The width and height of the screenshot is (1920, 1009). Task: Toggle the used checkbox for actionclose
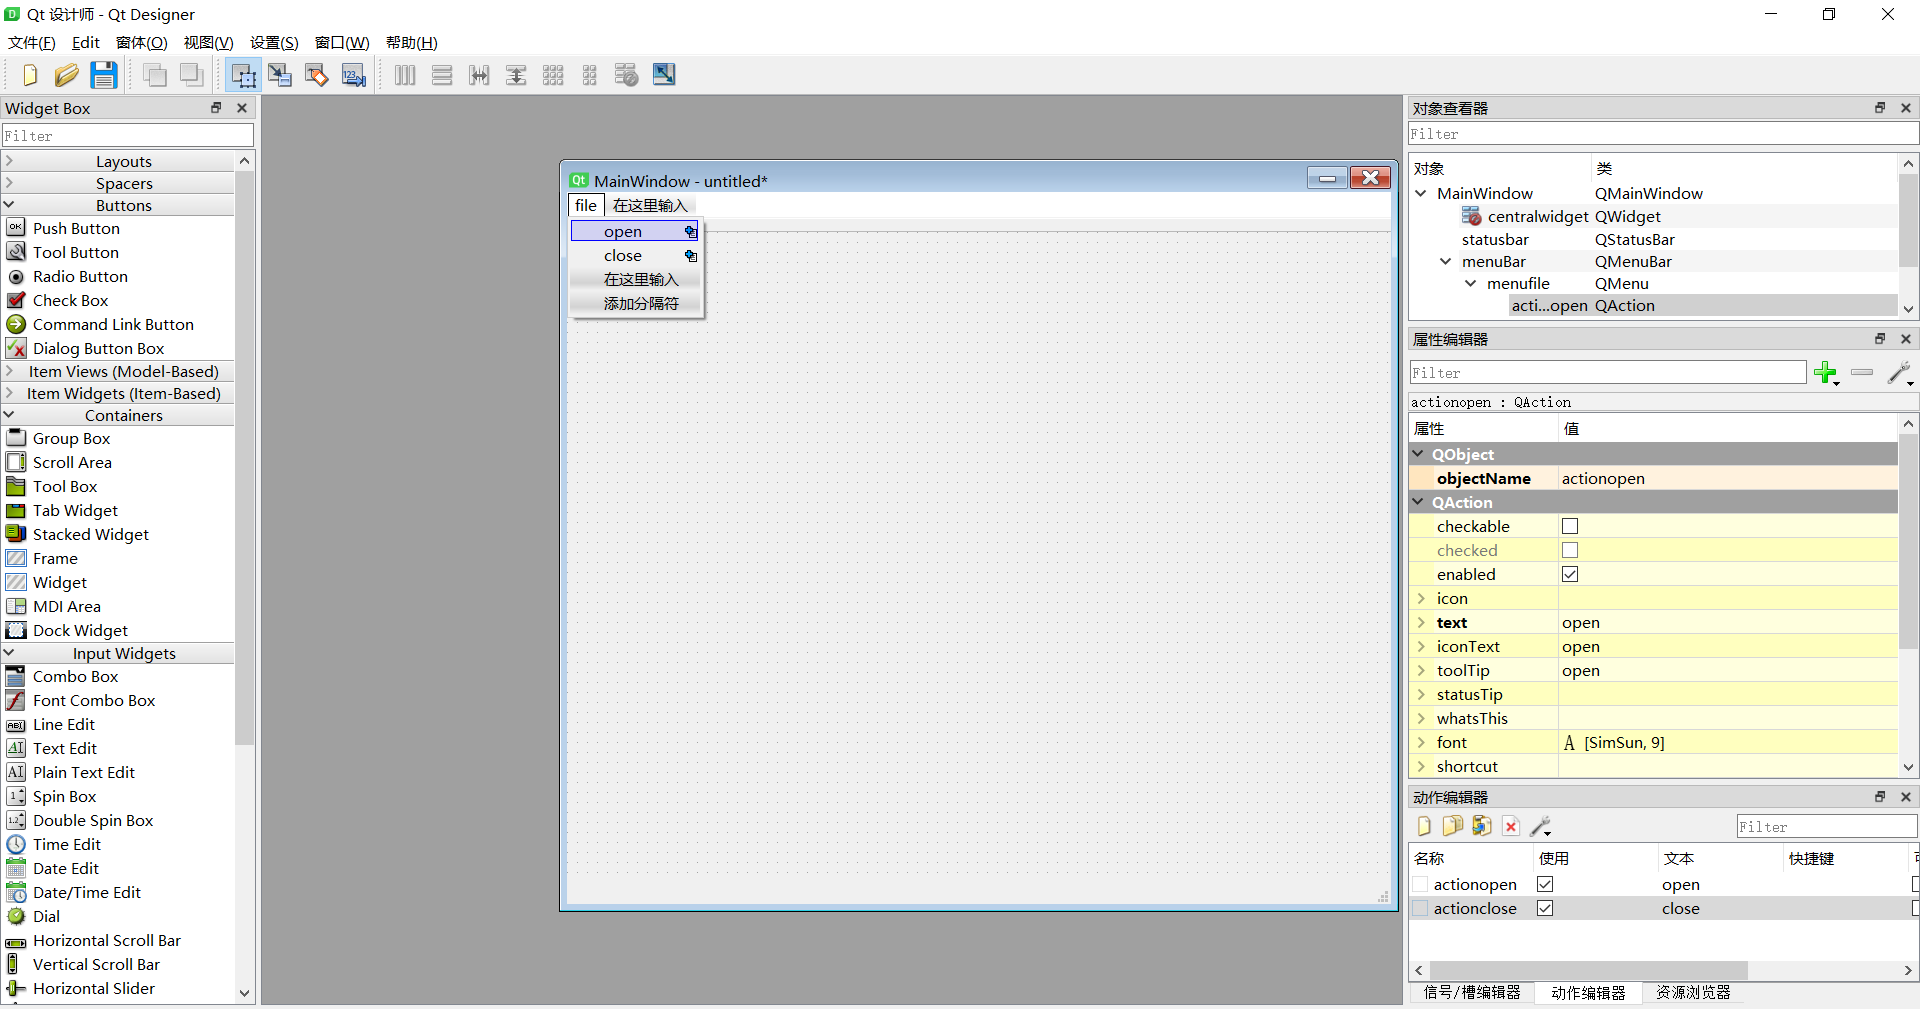[1545, 908]
